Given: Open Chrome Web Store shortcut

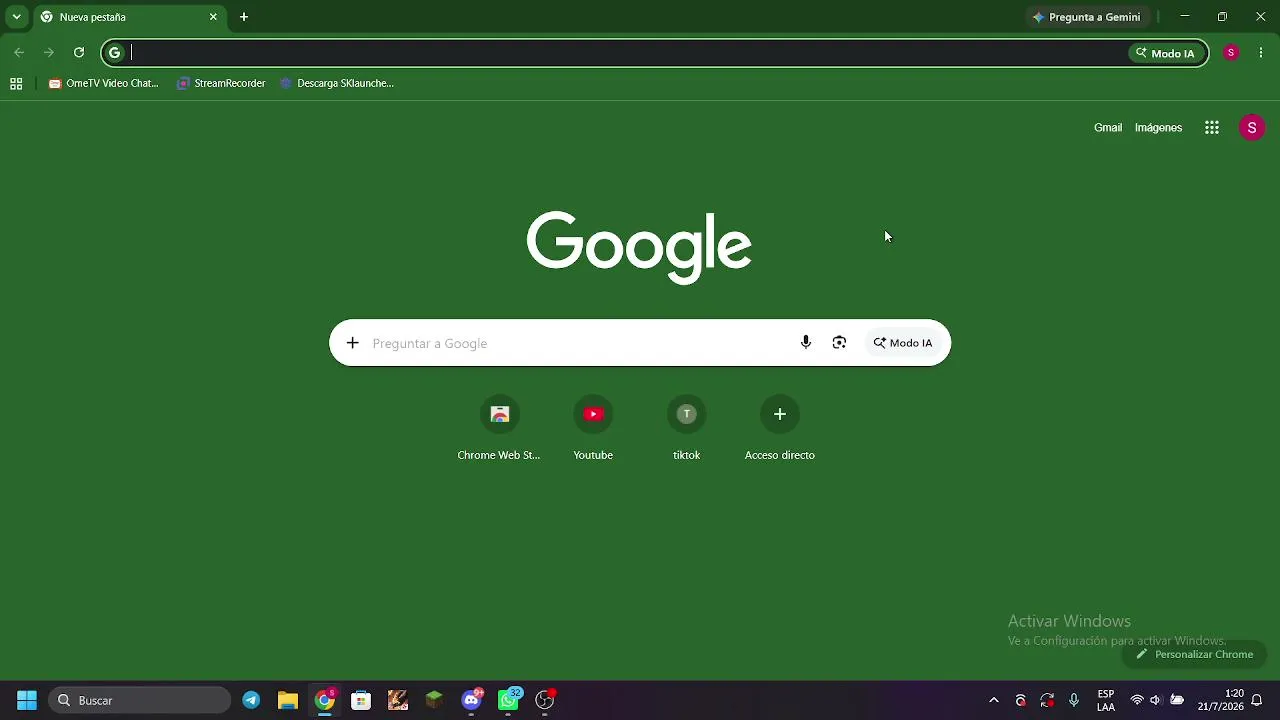Looking at the screenshot, I should 499,428.
